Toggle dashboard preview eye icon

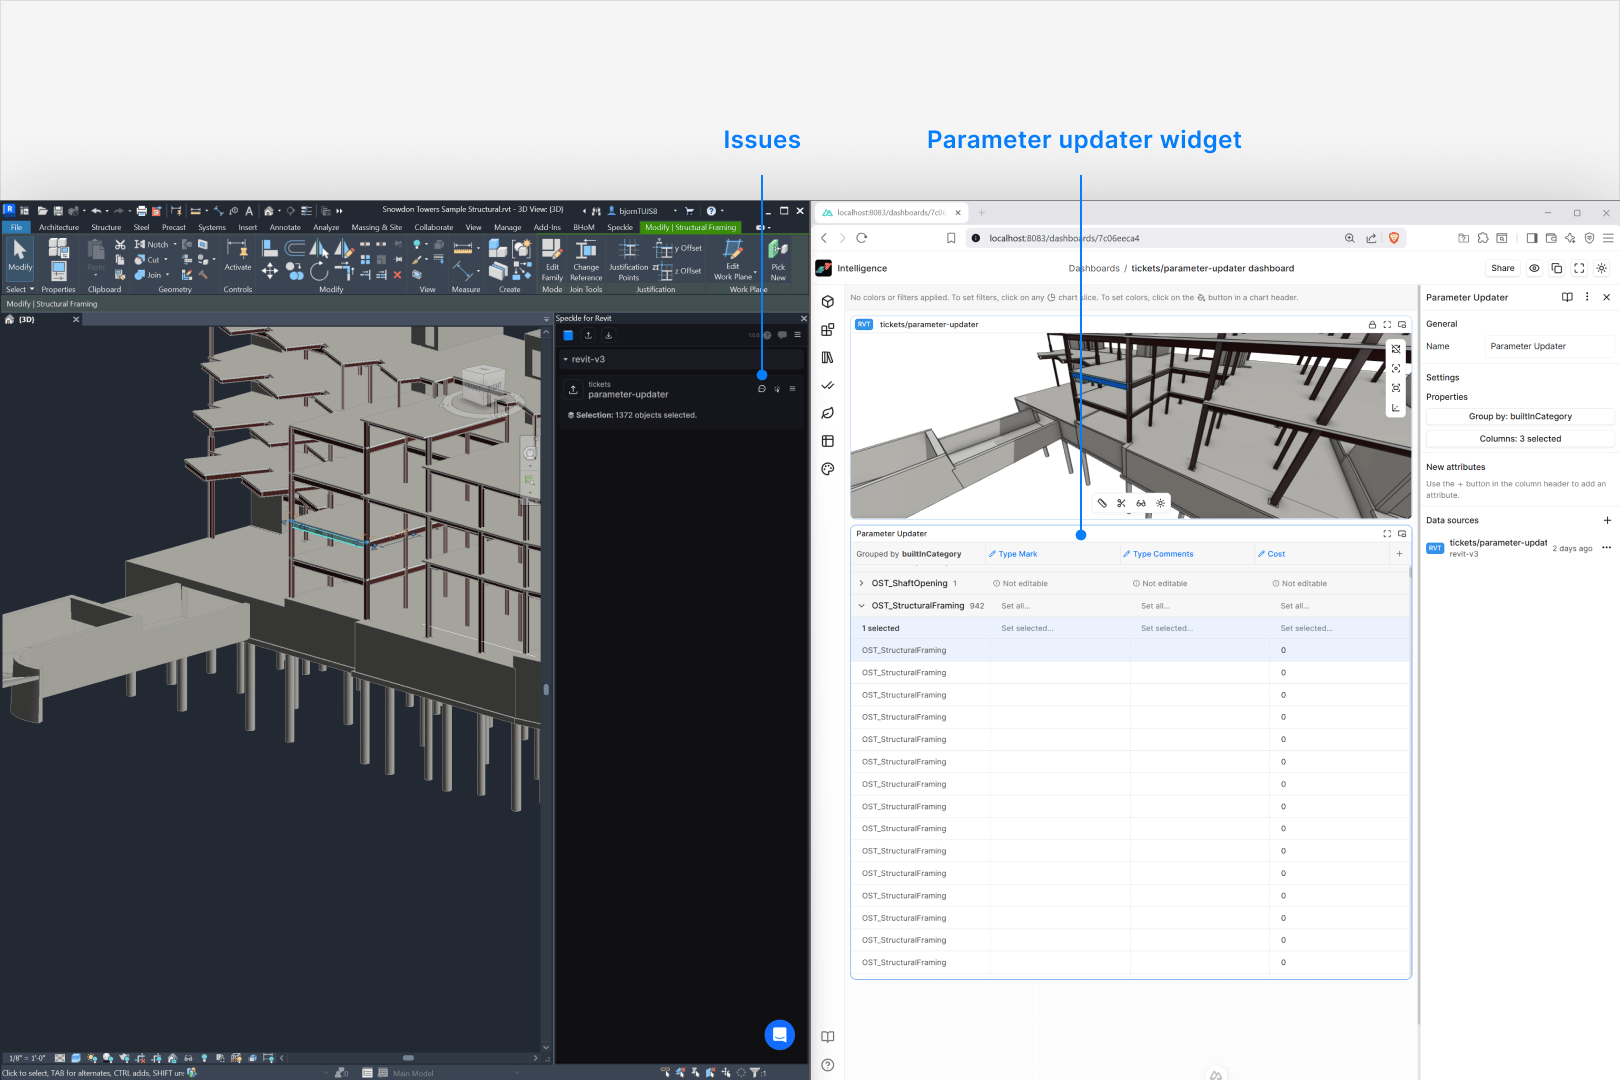(x=1534, y=268)
